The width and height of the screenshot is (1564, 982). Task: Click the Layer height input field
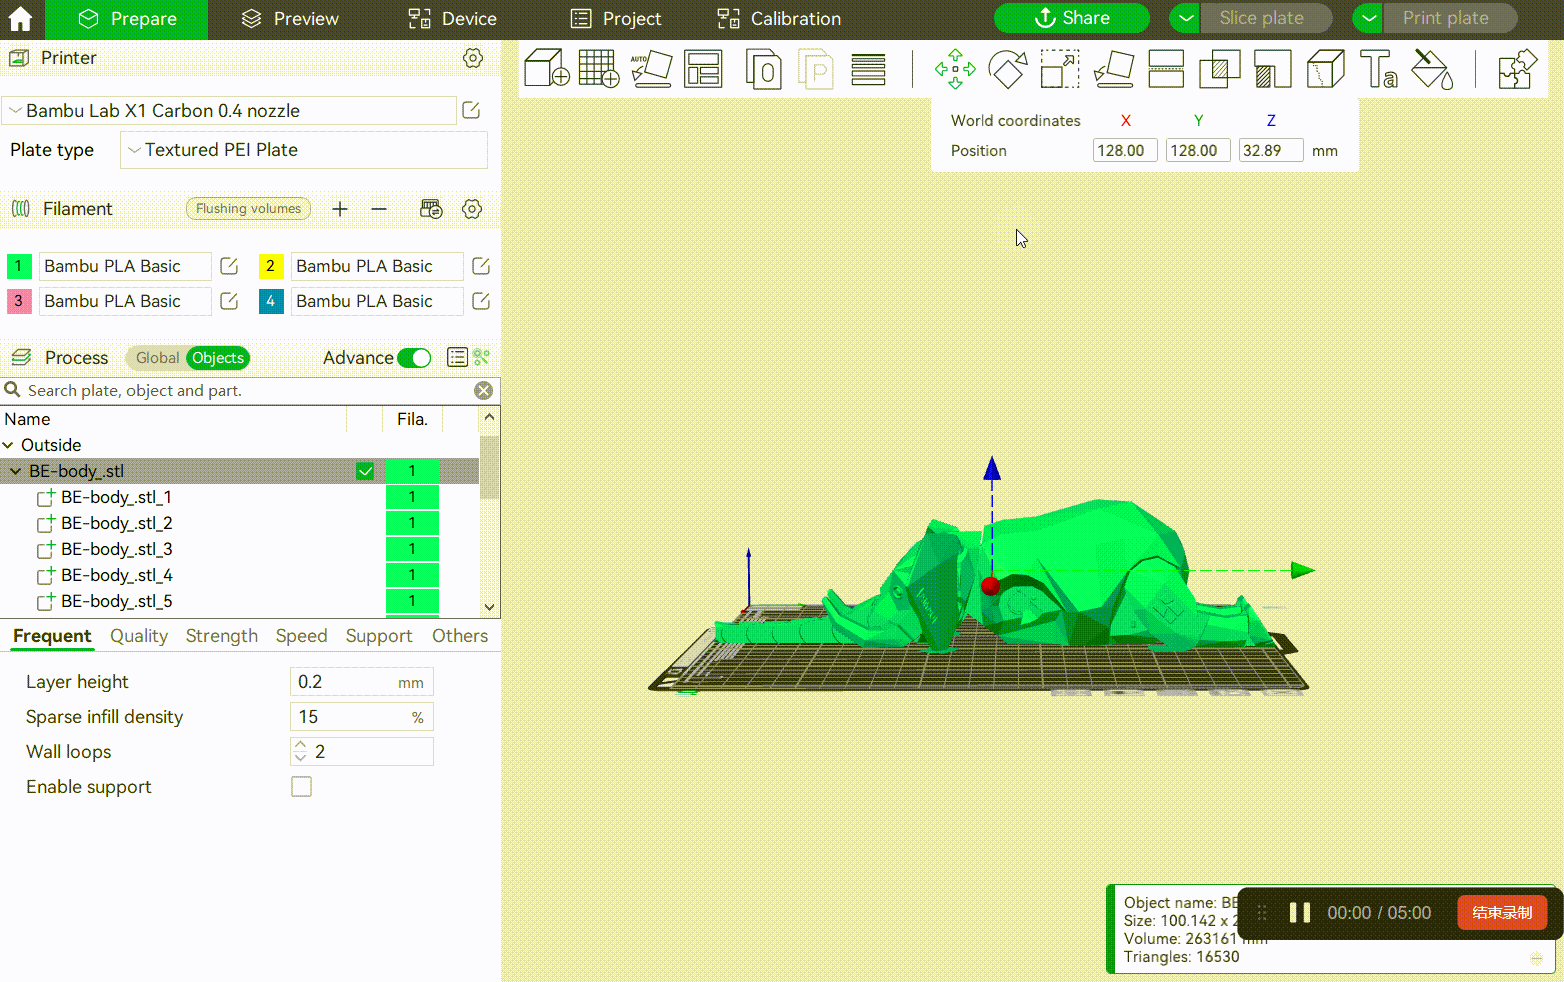point(362,682)
